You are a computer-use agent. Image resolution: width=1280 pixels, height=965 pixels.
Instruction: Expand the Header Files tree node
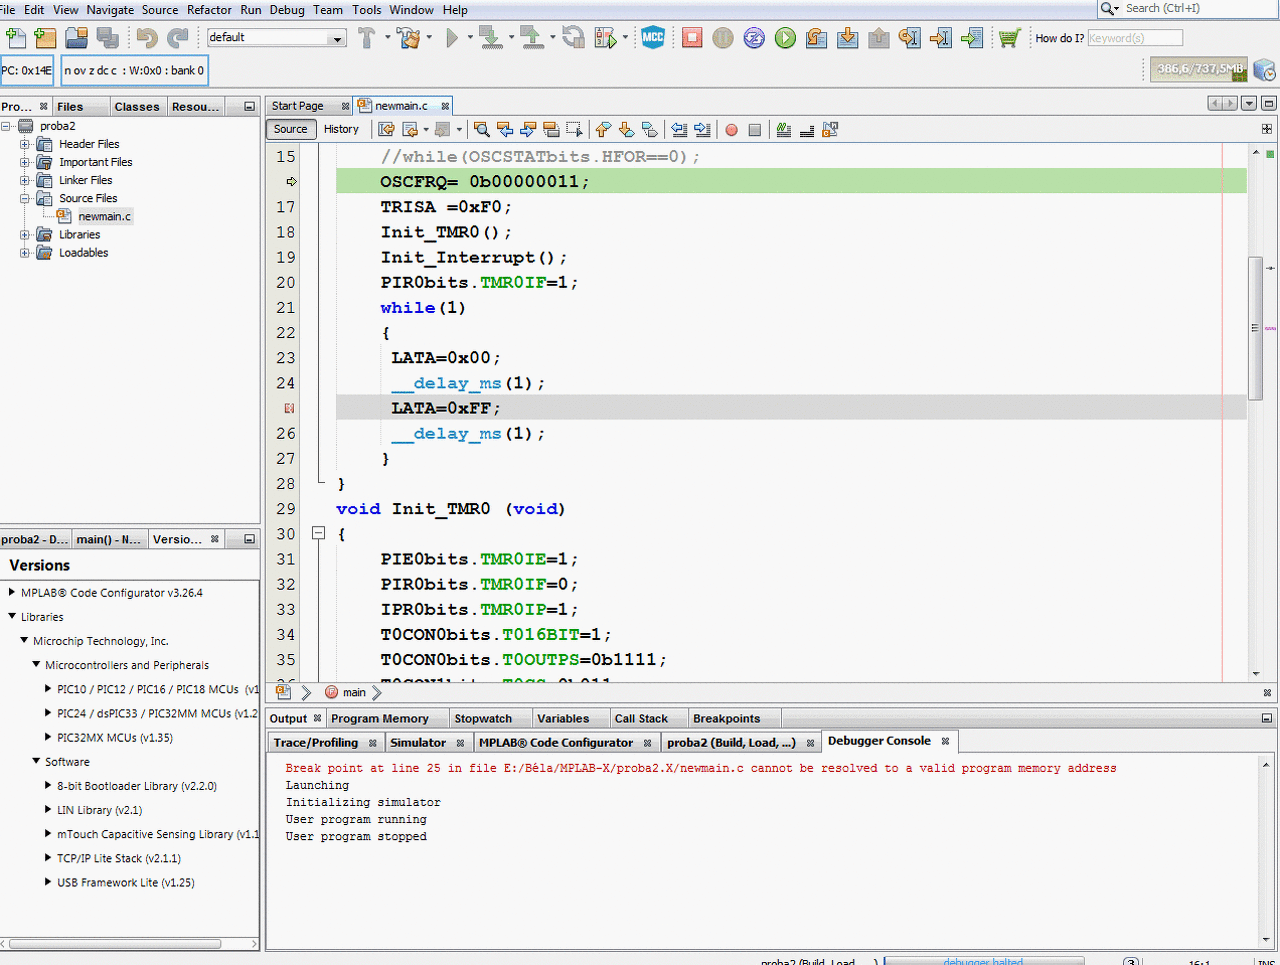(25, 144)
